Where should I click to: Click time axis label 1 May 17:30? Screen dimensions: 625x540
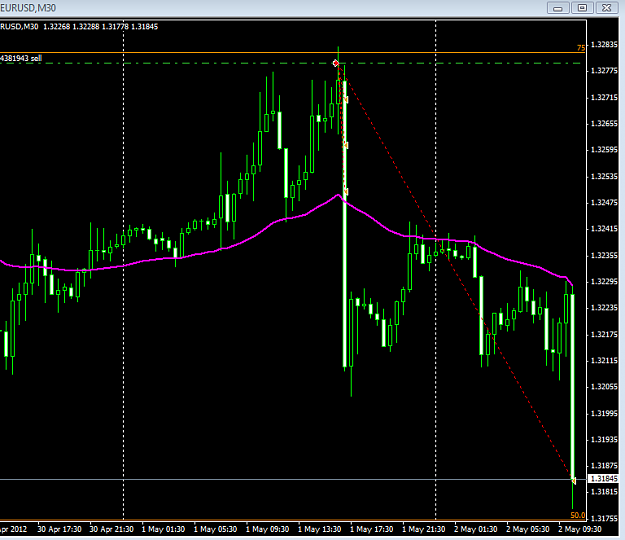(x=372, y=529)
